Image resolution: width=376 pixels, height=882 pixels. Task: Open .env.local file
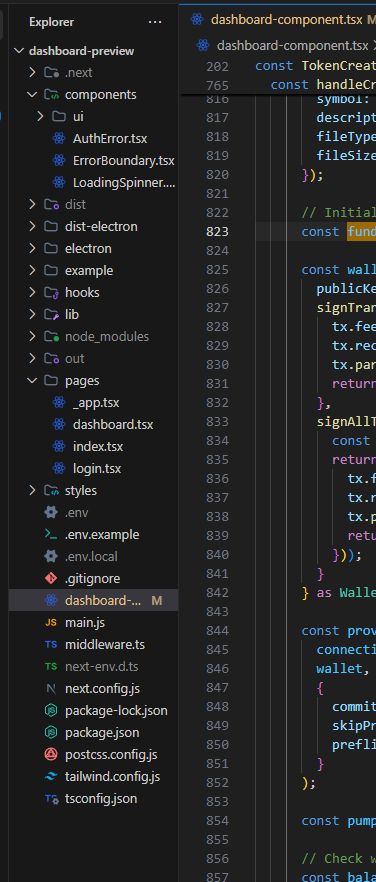91,556
